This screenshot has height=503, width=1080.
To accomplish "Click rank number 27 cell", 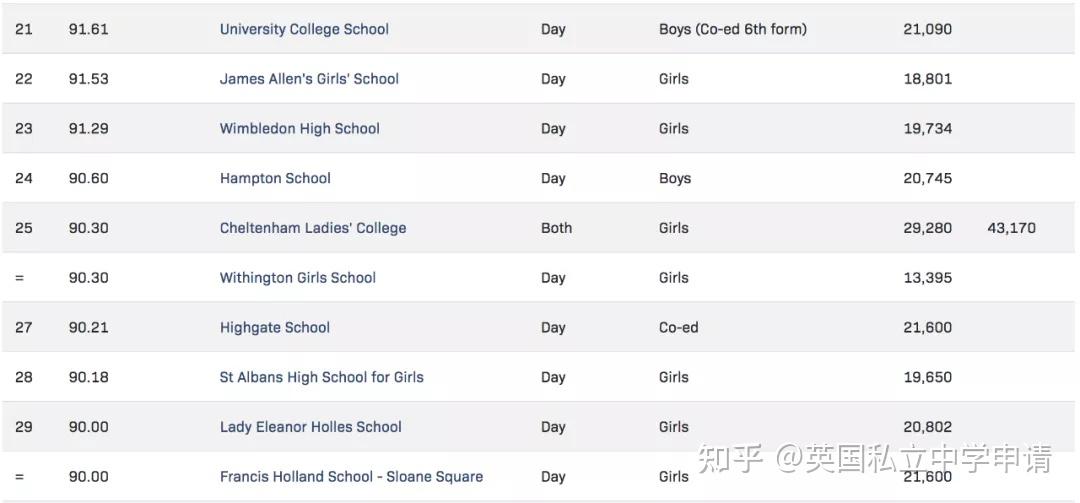I will point(23,327).
